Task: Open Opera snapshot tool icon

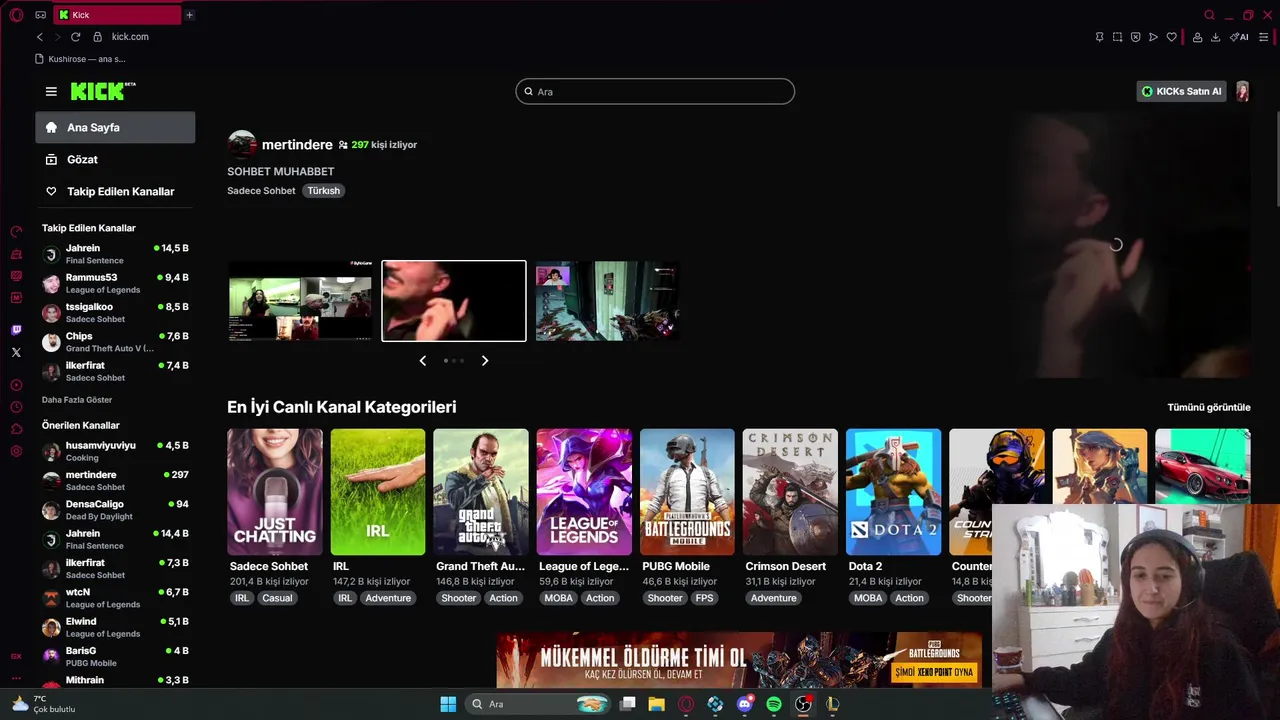Action: (1118, 37)
